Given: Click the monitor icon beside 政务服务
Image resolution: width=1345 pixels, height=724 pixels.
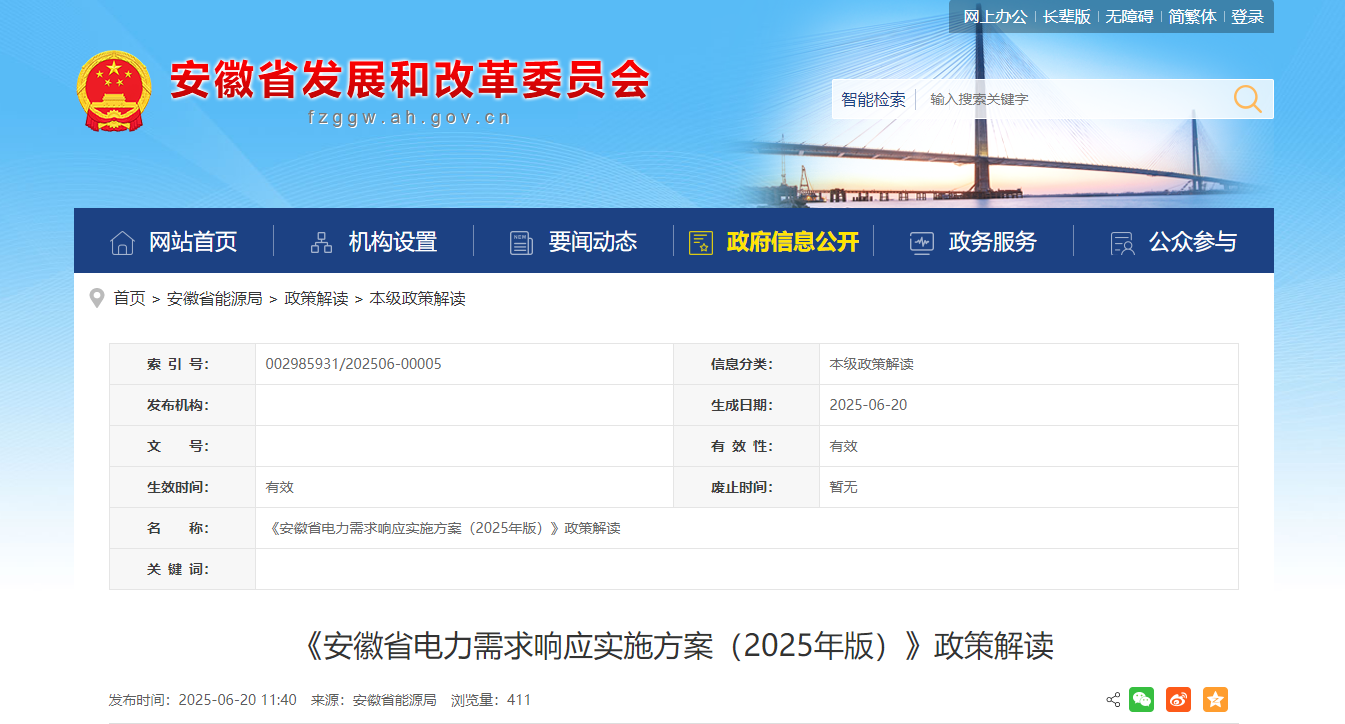Looking at the screenshot, I should (921, 242).
